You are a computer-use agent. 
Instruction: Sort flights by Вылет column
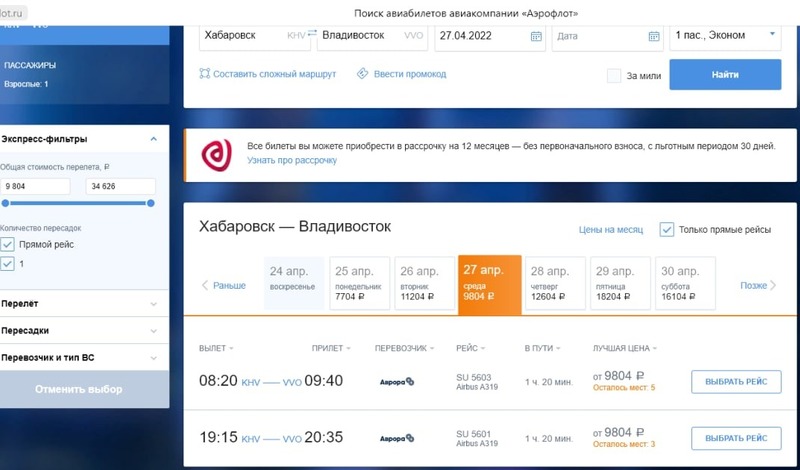(x=216, y=348)
